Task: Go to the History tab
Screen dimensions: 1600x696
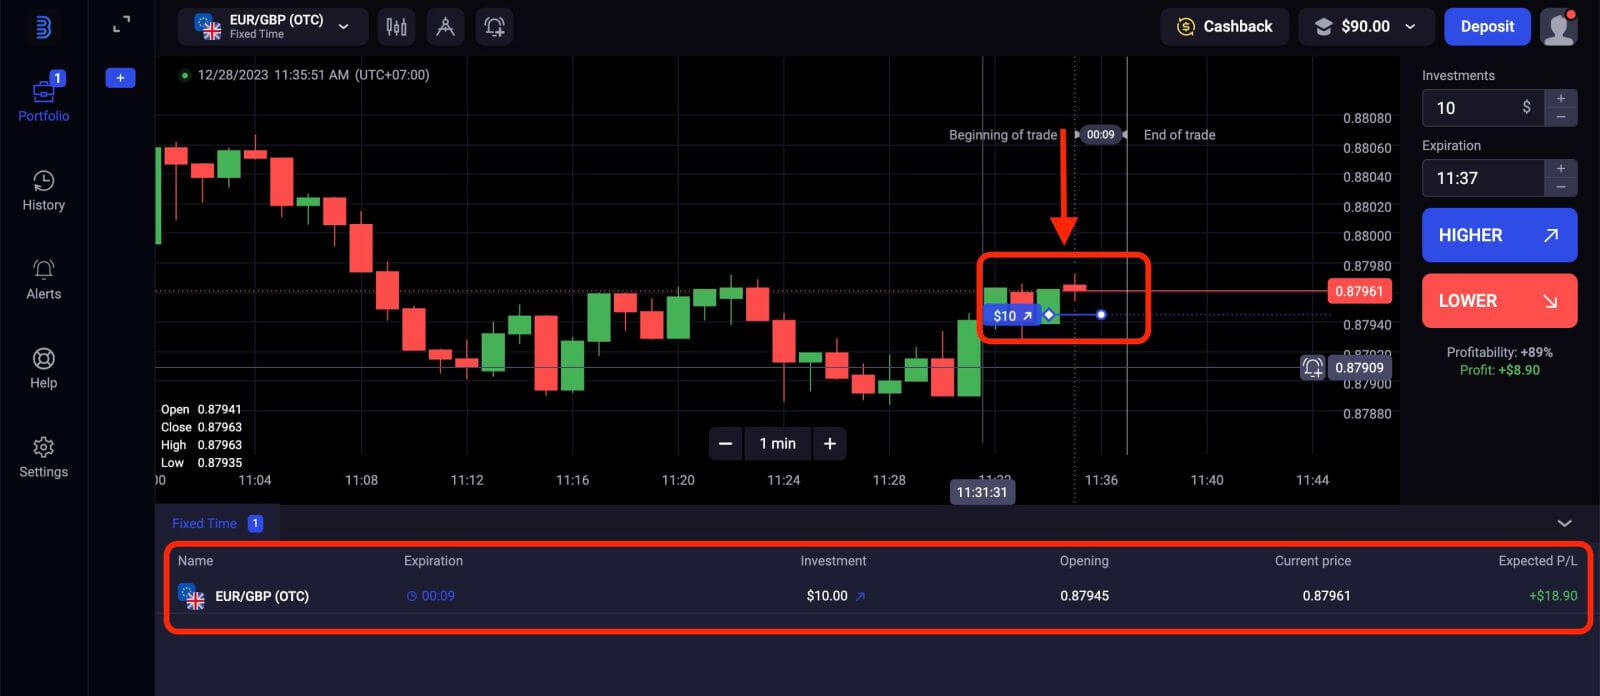Action: (43, 190)
